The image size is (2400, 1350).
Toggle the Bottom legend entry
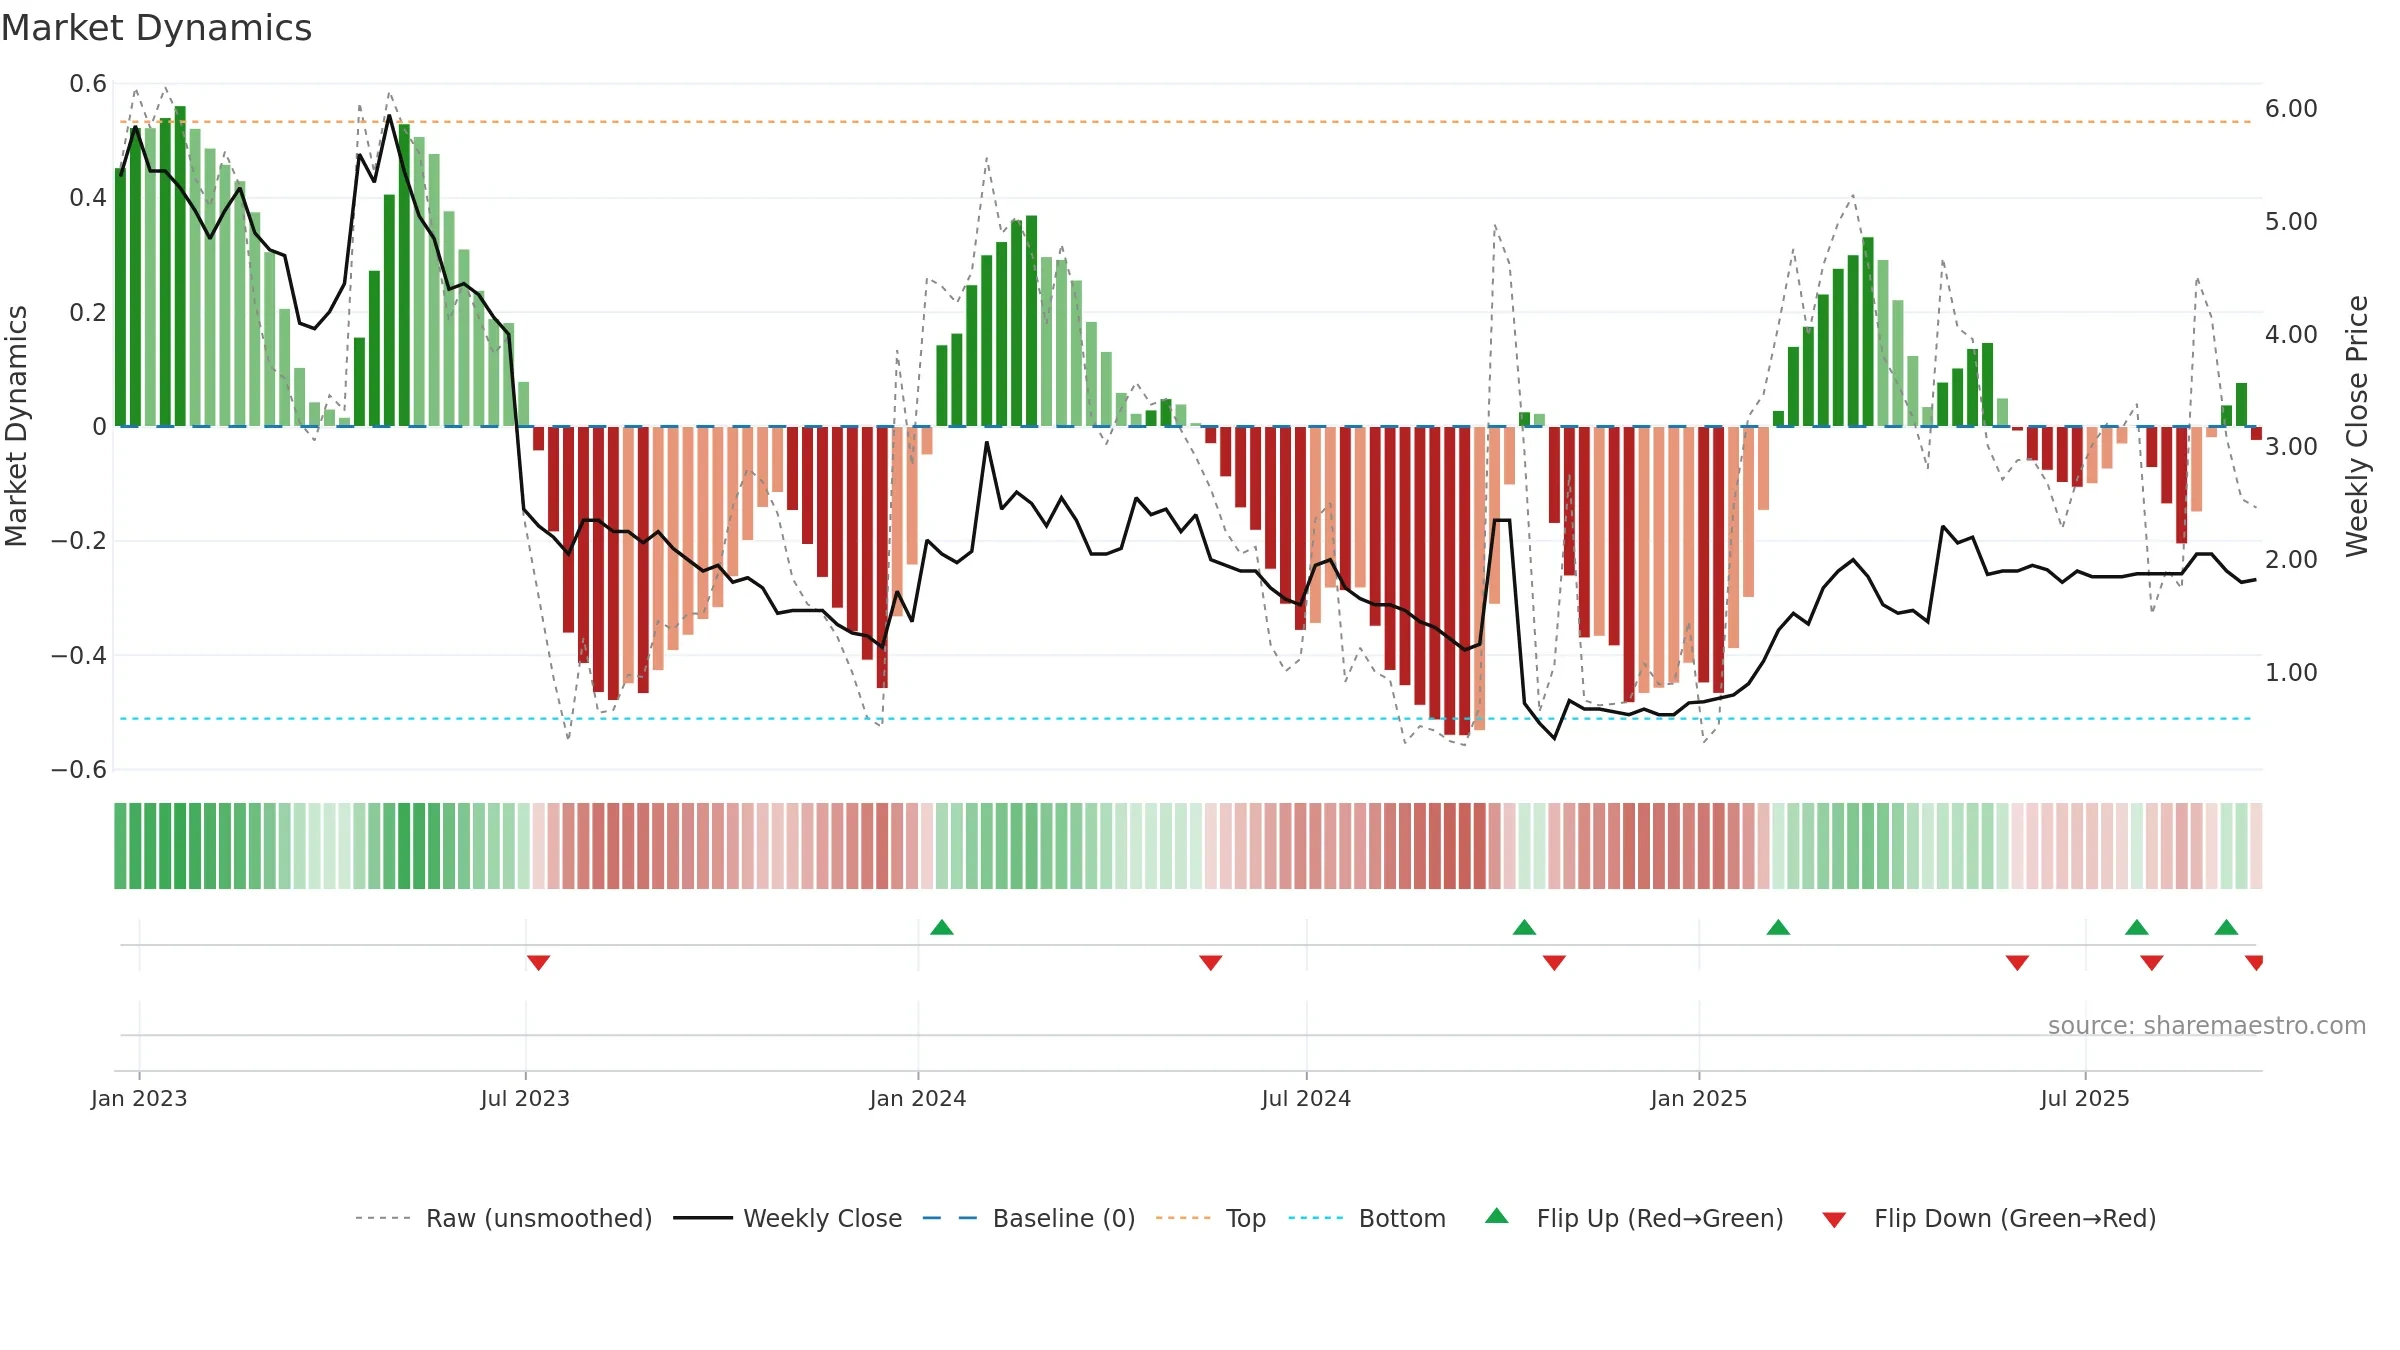[1367, 1218]
